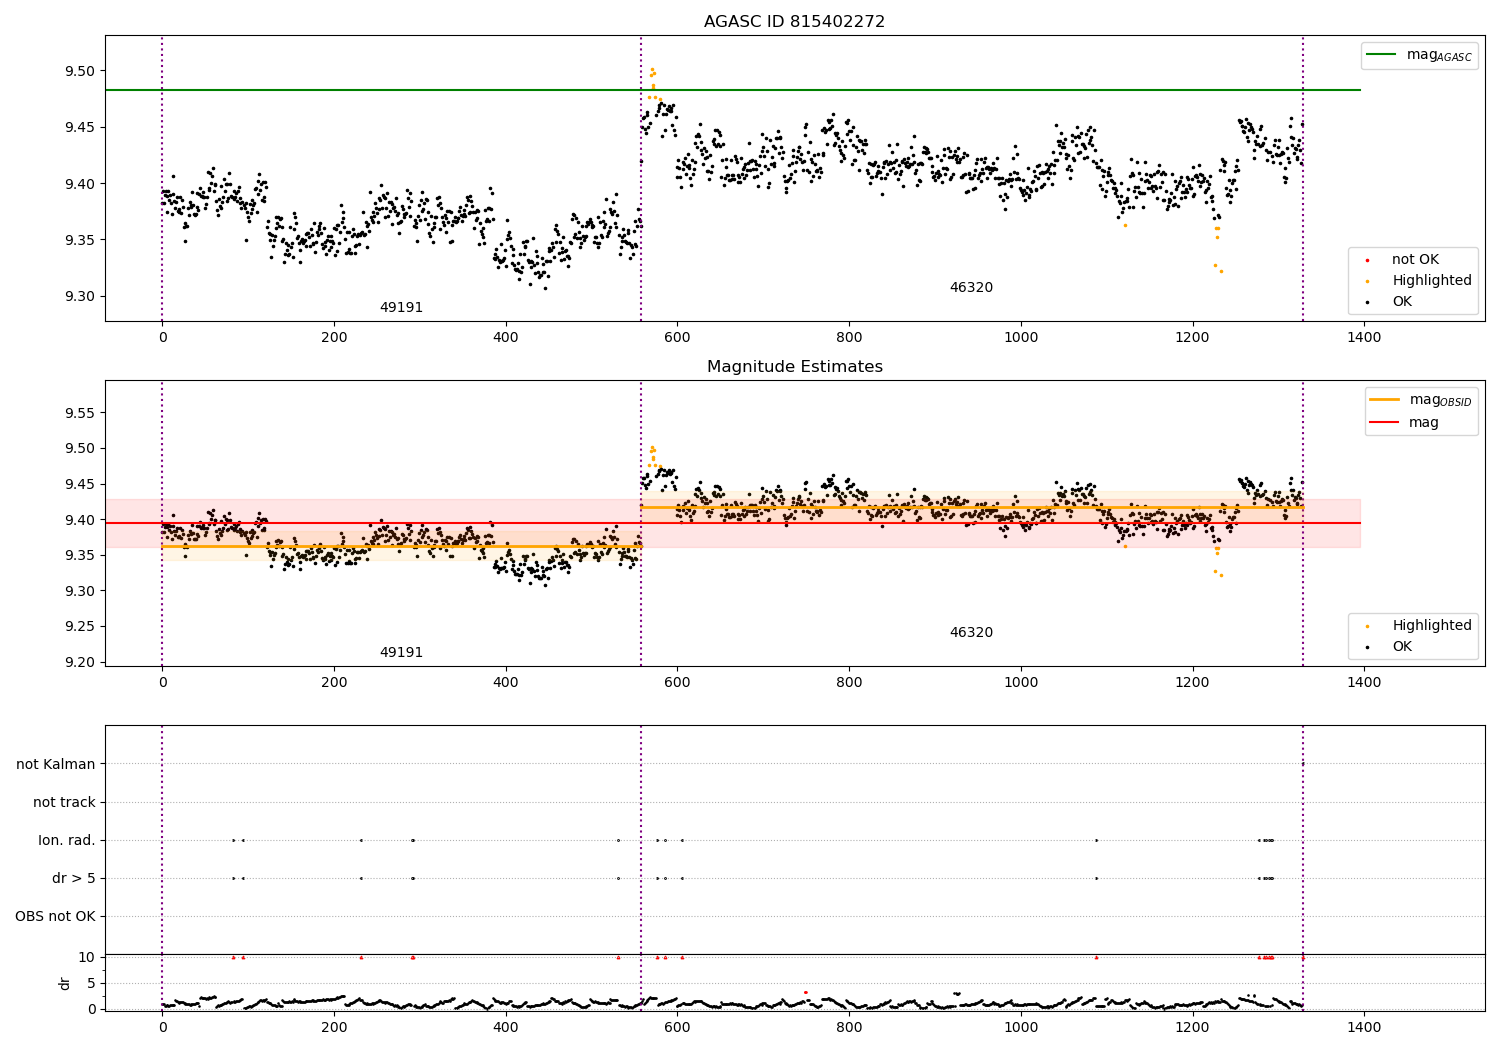This screenshot has height=1050, width=1500.
Task: Click the 'Magnitude Estimates' subplot title
Action: point(794,367)
